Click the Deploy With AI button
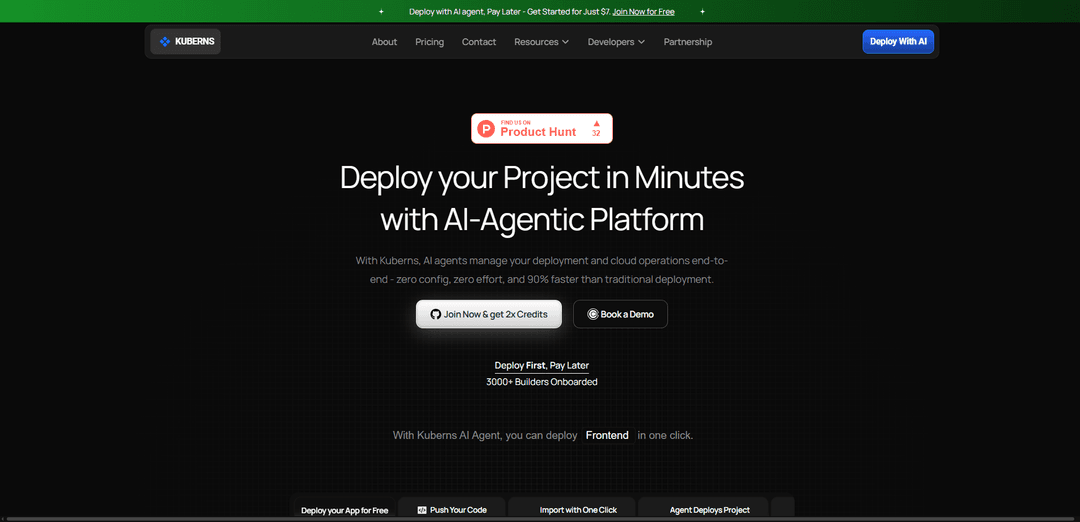Screen dimensions: 1080x522 (898, 41)
